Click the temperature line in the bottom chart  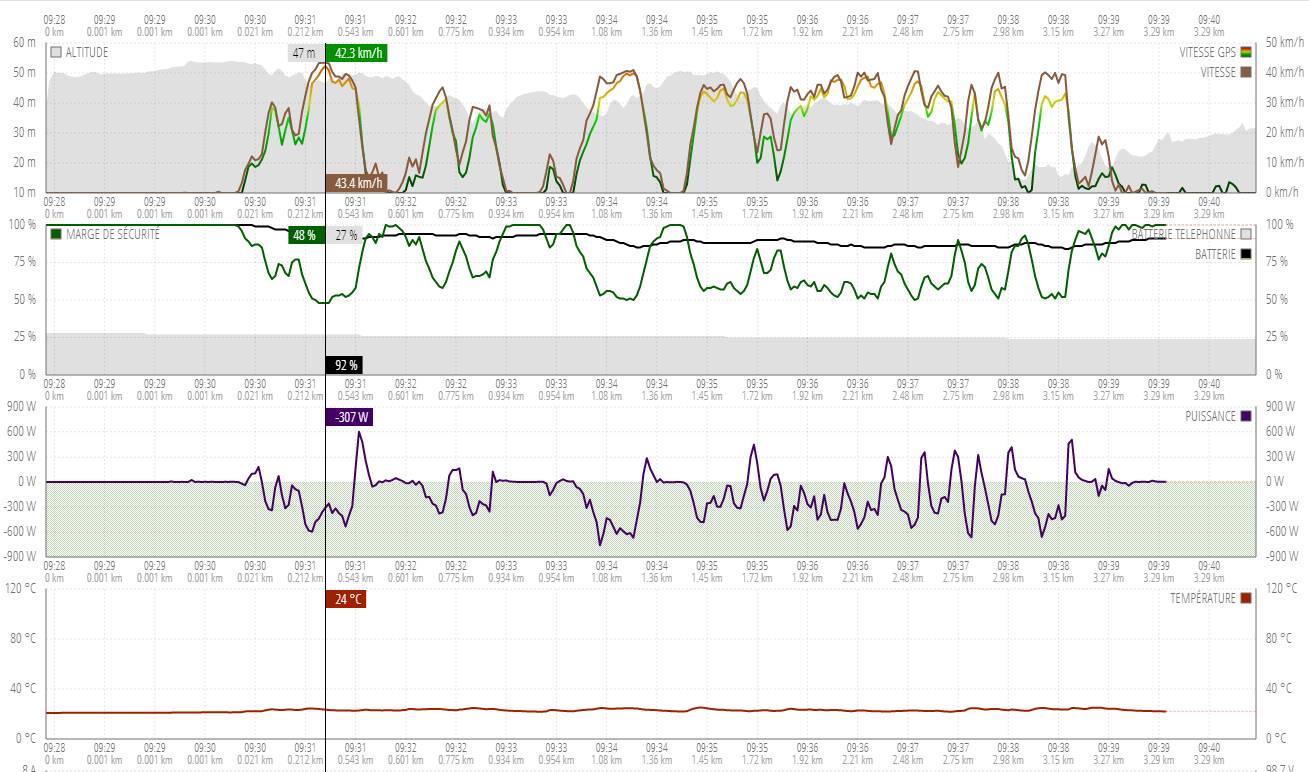point(606,710)
